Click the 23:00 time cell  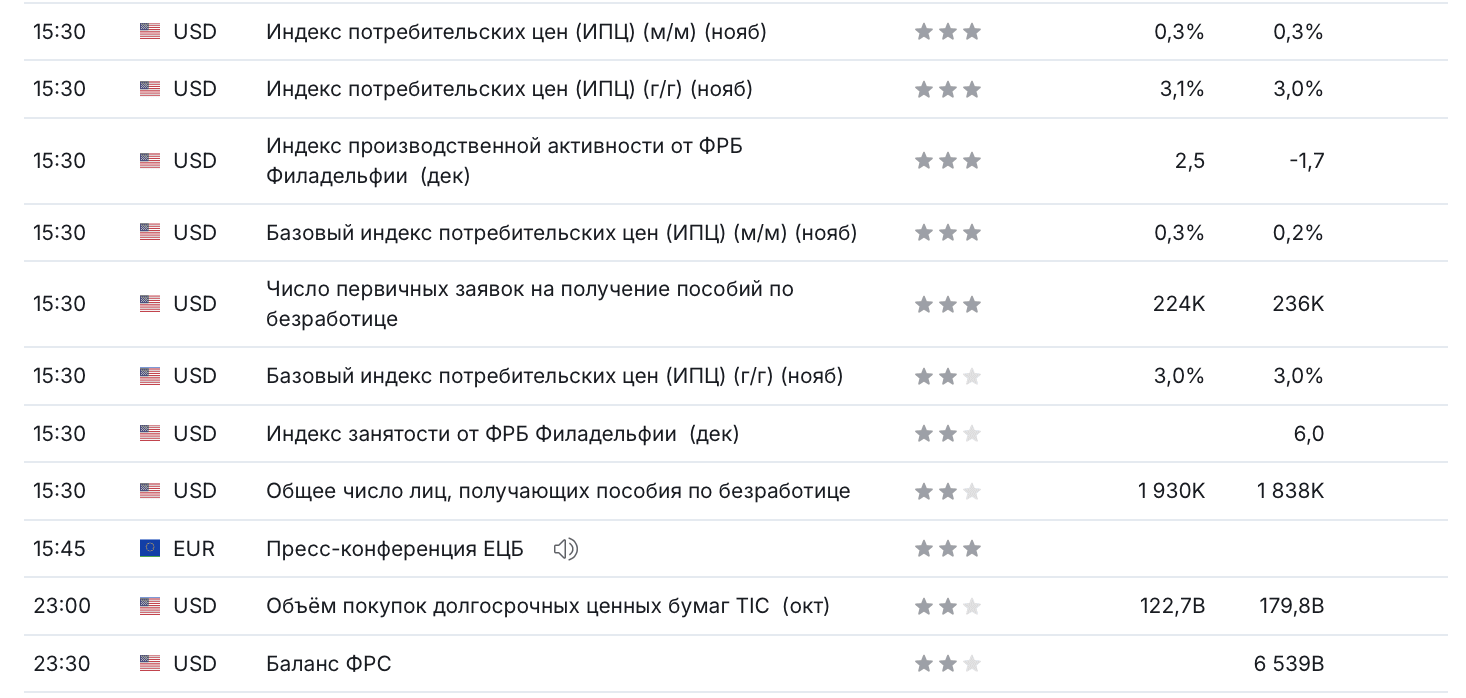(x=61, y=606)
